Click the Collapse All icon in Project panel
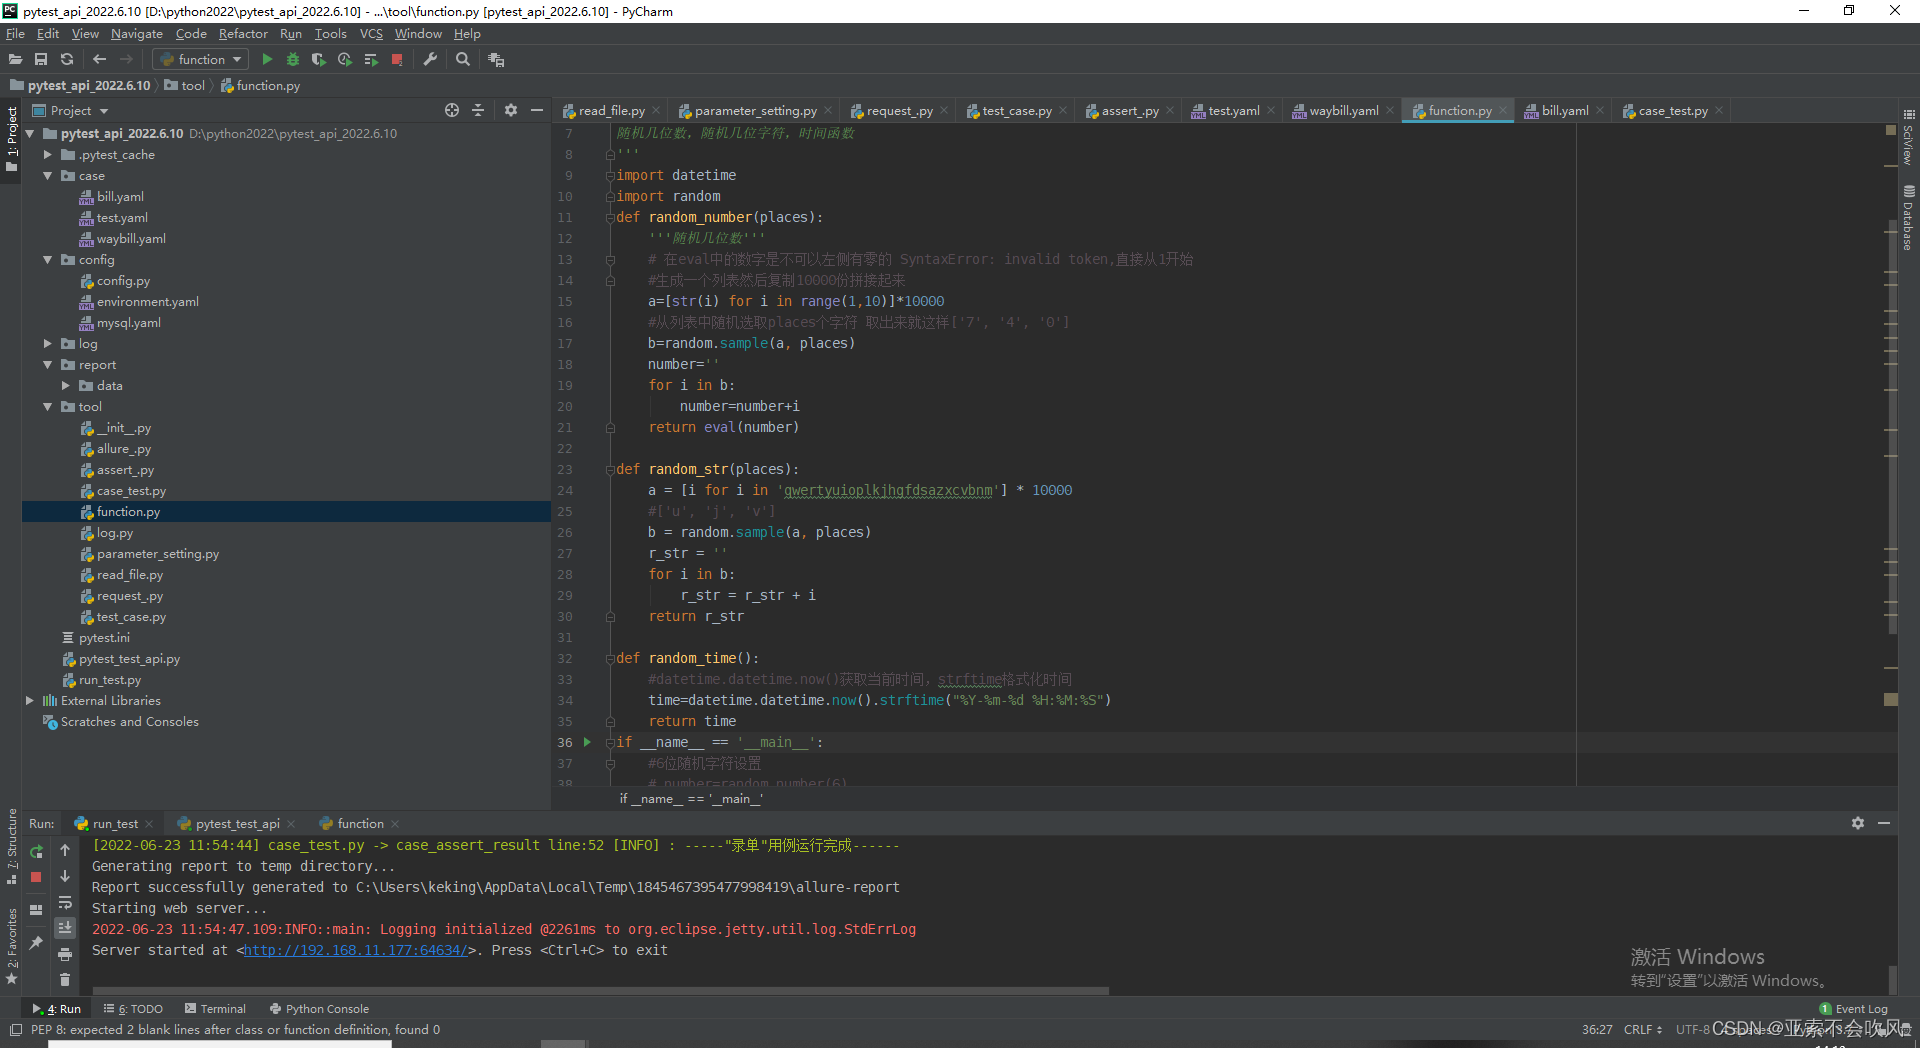This screenshot has width=1920, height=1048. click(478, 110)
